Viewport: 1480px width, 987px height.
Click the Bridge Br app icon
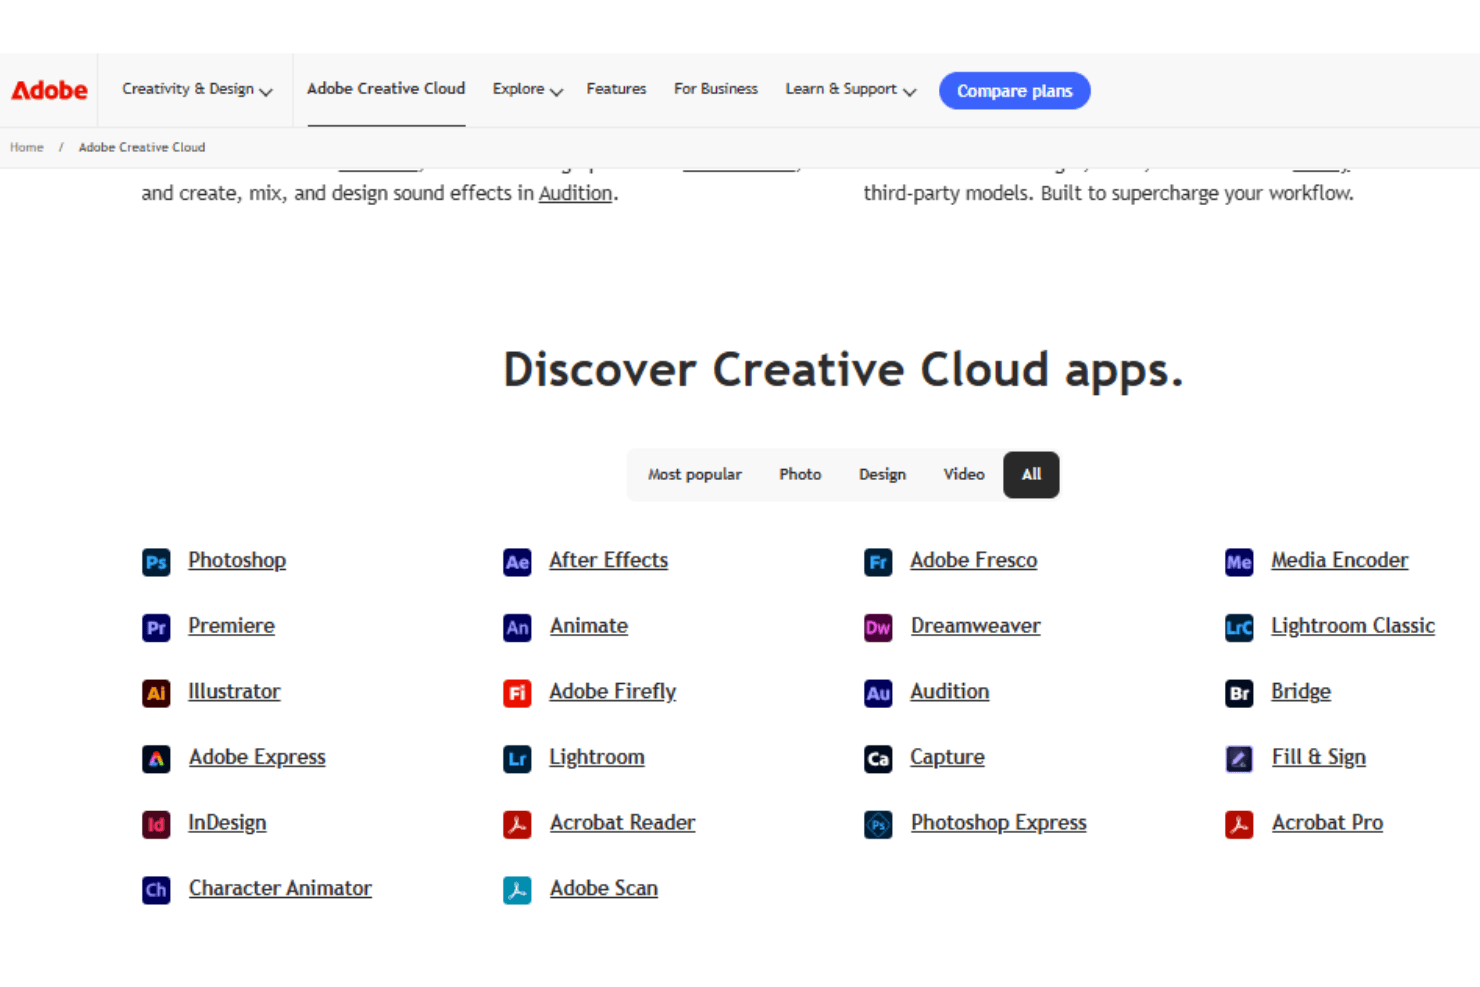(1239, 693)
